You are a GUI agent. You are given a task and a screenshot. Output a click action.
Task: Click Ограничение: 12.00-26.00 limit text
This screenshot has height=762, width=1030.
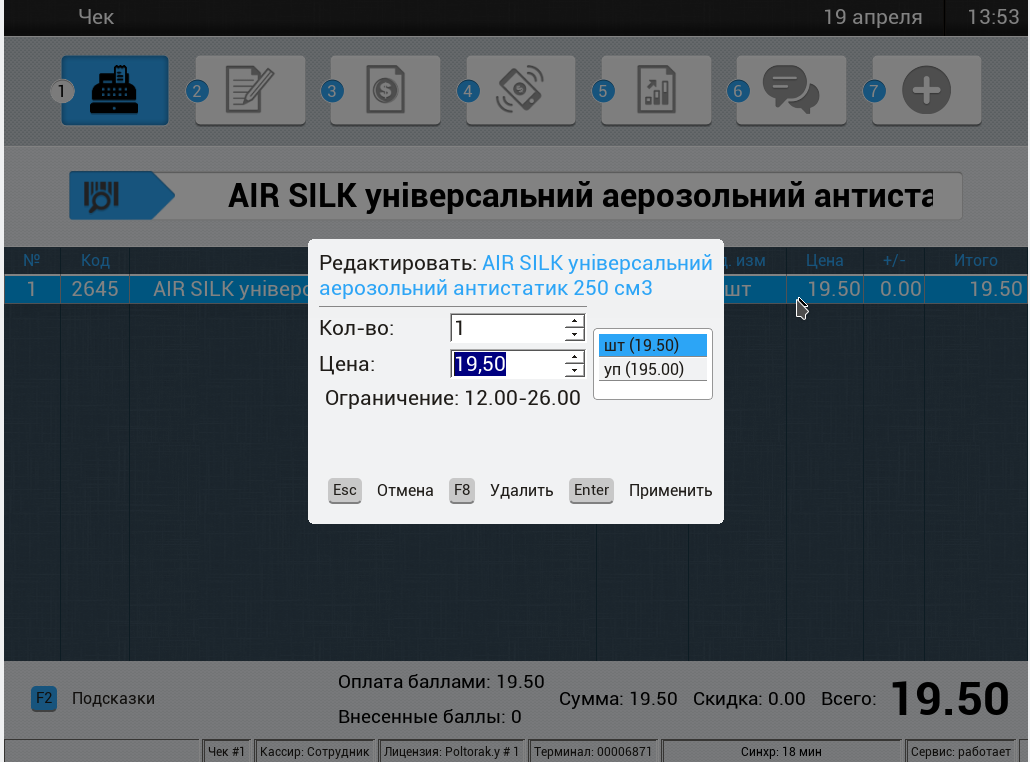pyautogui.click(x=453, y=398)
